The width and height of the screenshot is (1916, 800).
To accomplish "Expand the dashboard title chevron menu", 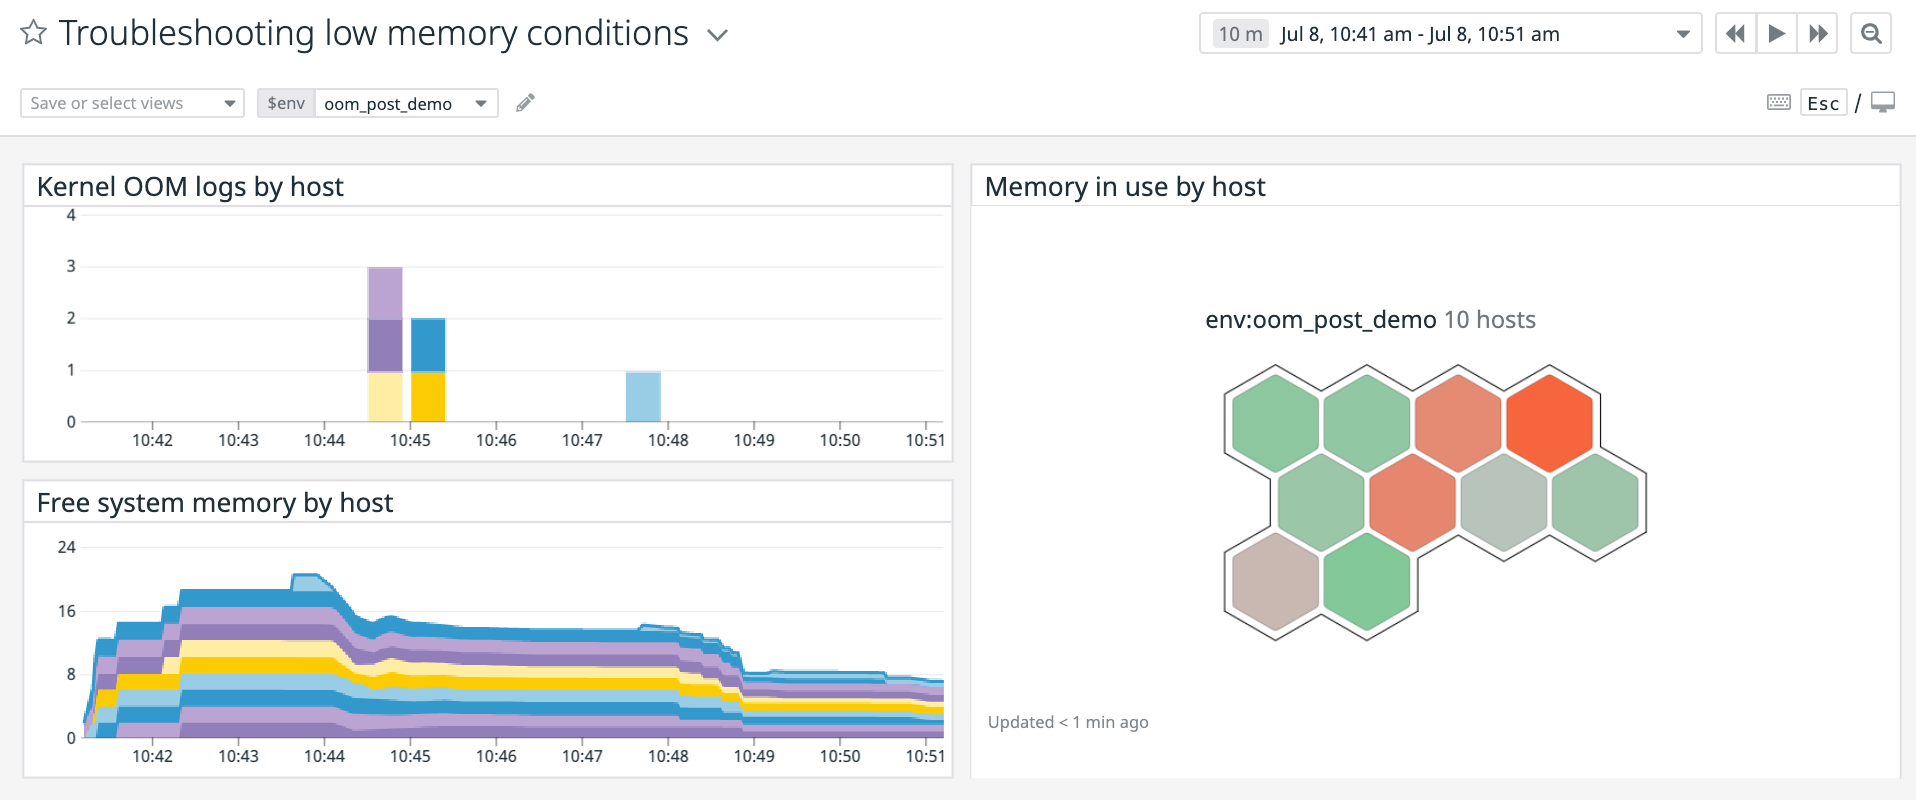I will pyautogui.click(x=717, y=35).
